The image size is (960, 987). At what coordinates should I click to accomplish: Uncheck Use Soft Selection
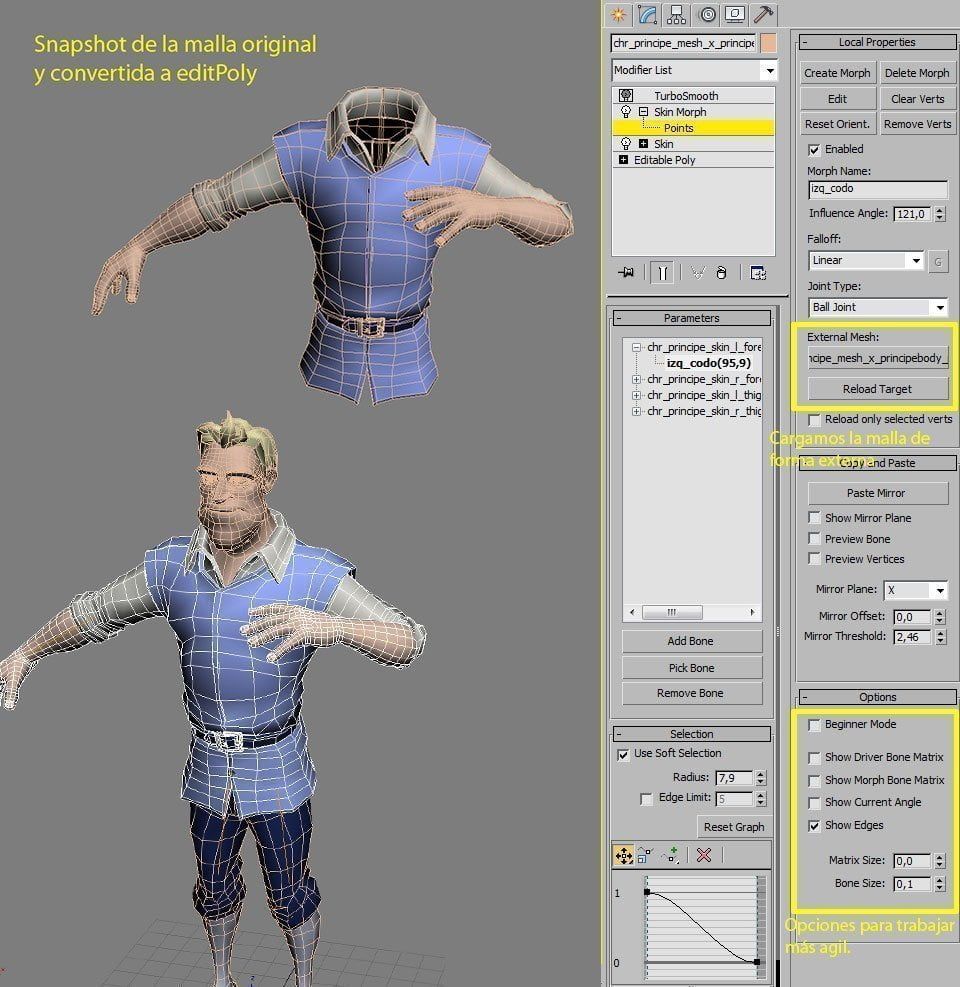[x=623, y=754]
